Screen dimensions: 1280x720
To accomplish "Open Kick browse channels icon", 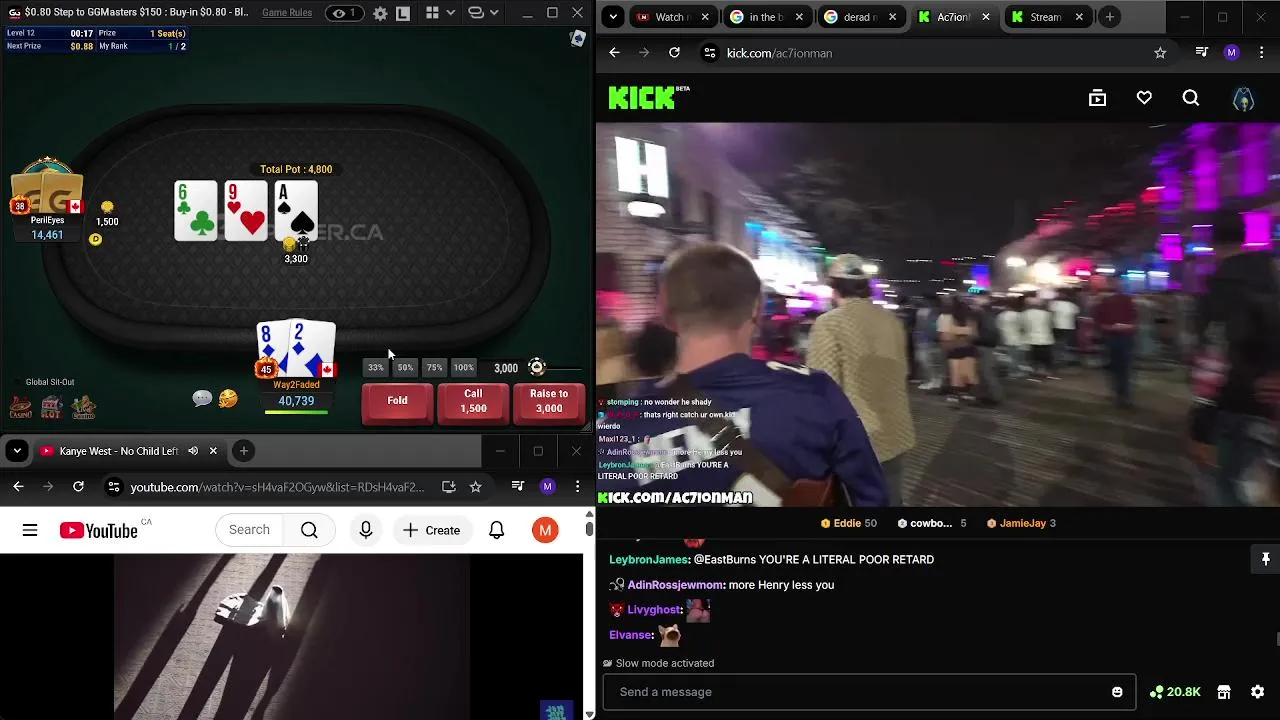I will tap(1097, 98).
